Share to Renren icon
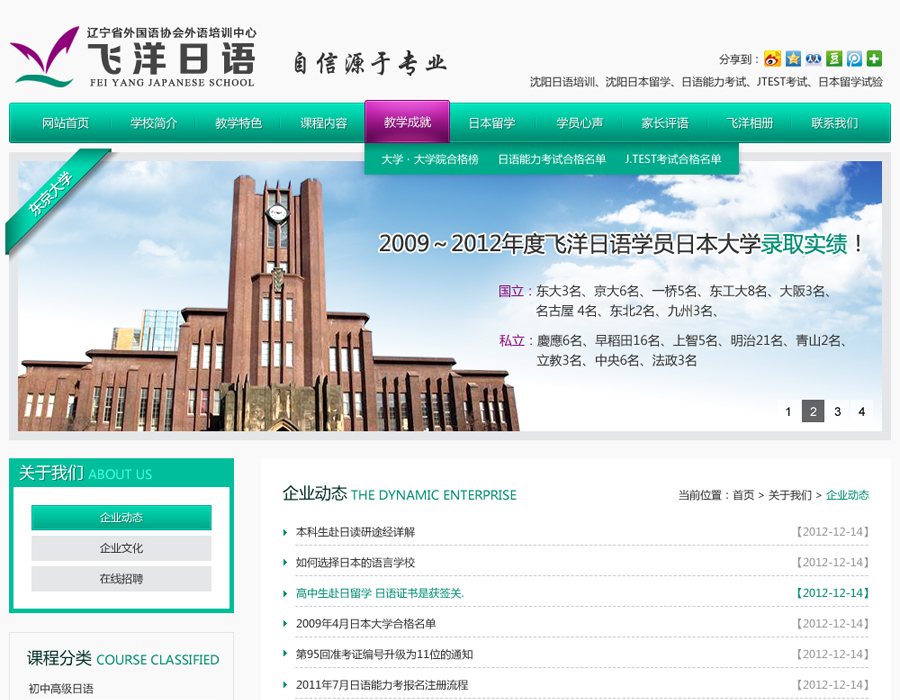 click(x=813, y=59)
